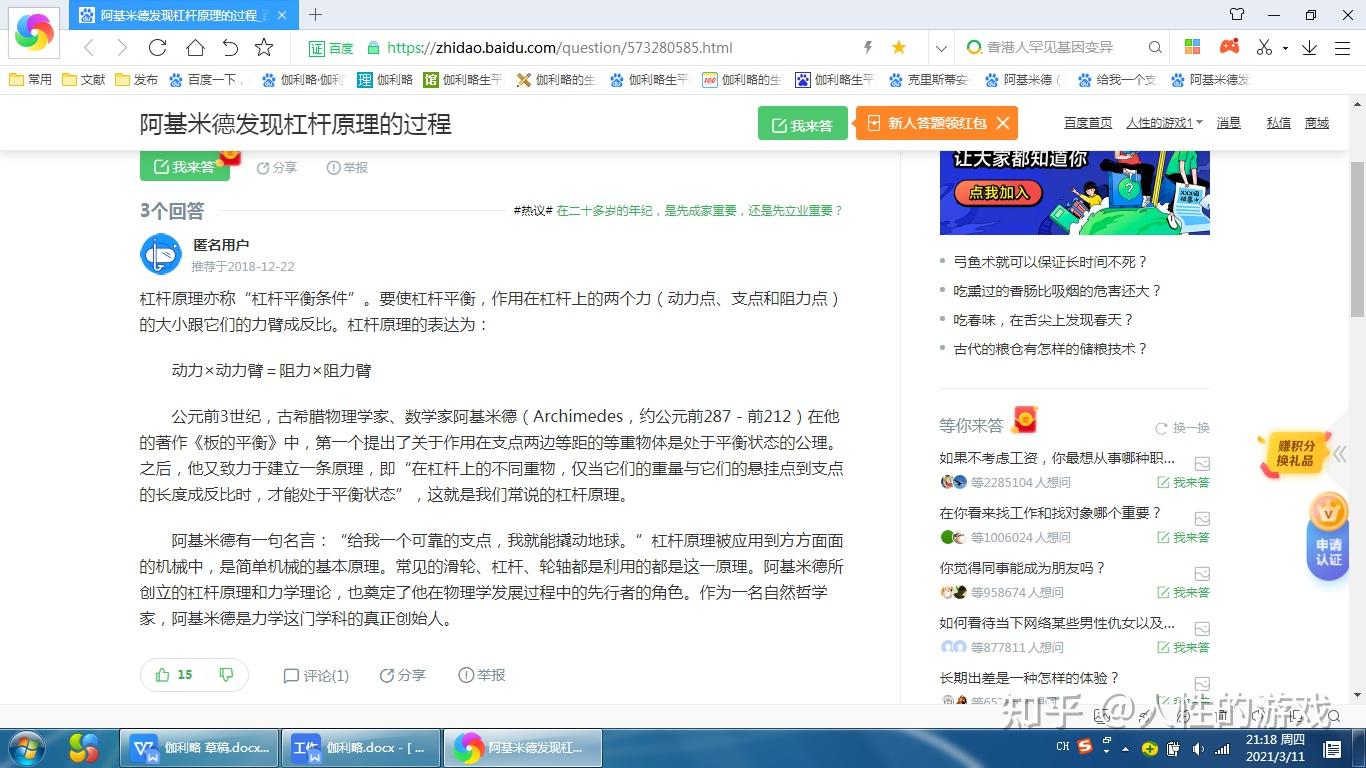The height and width of the screenshot is (768, 1366).
Task: Open the browser hamburger menu icon
Action: [x=1340, y=47]
